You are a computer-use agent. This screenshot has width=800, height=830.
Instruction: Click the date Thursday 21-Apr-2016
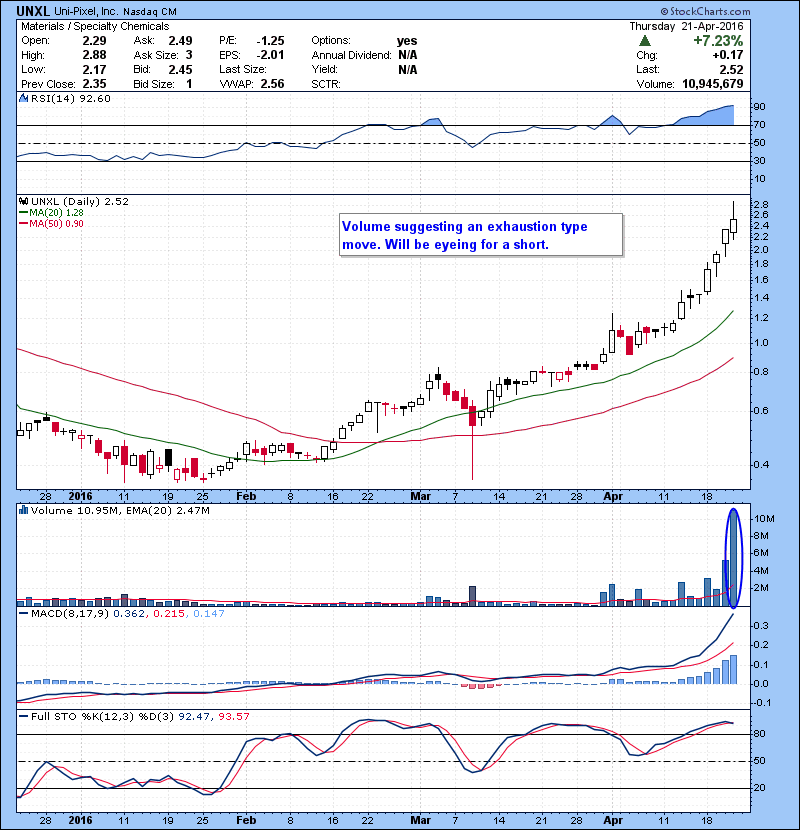pyautogui.click(x=686, y=26)
